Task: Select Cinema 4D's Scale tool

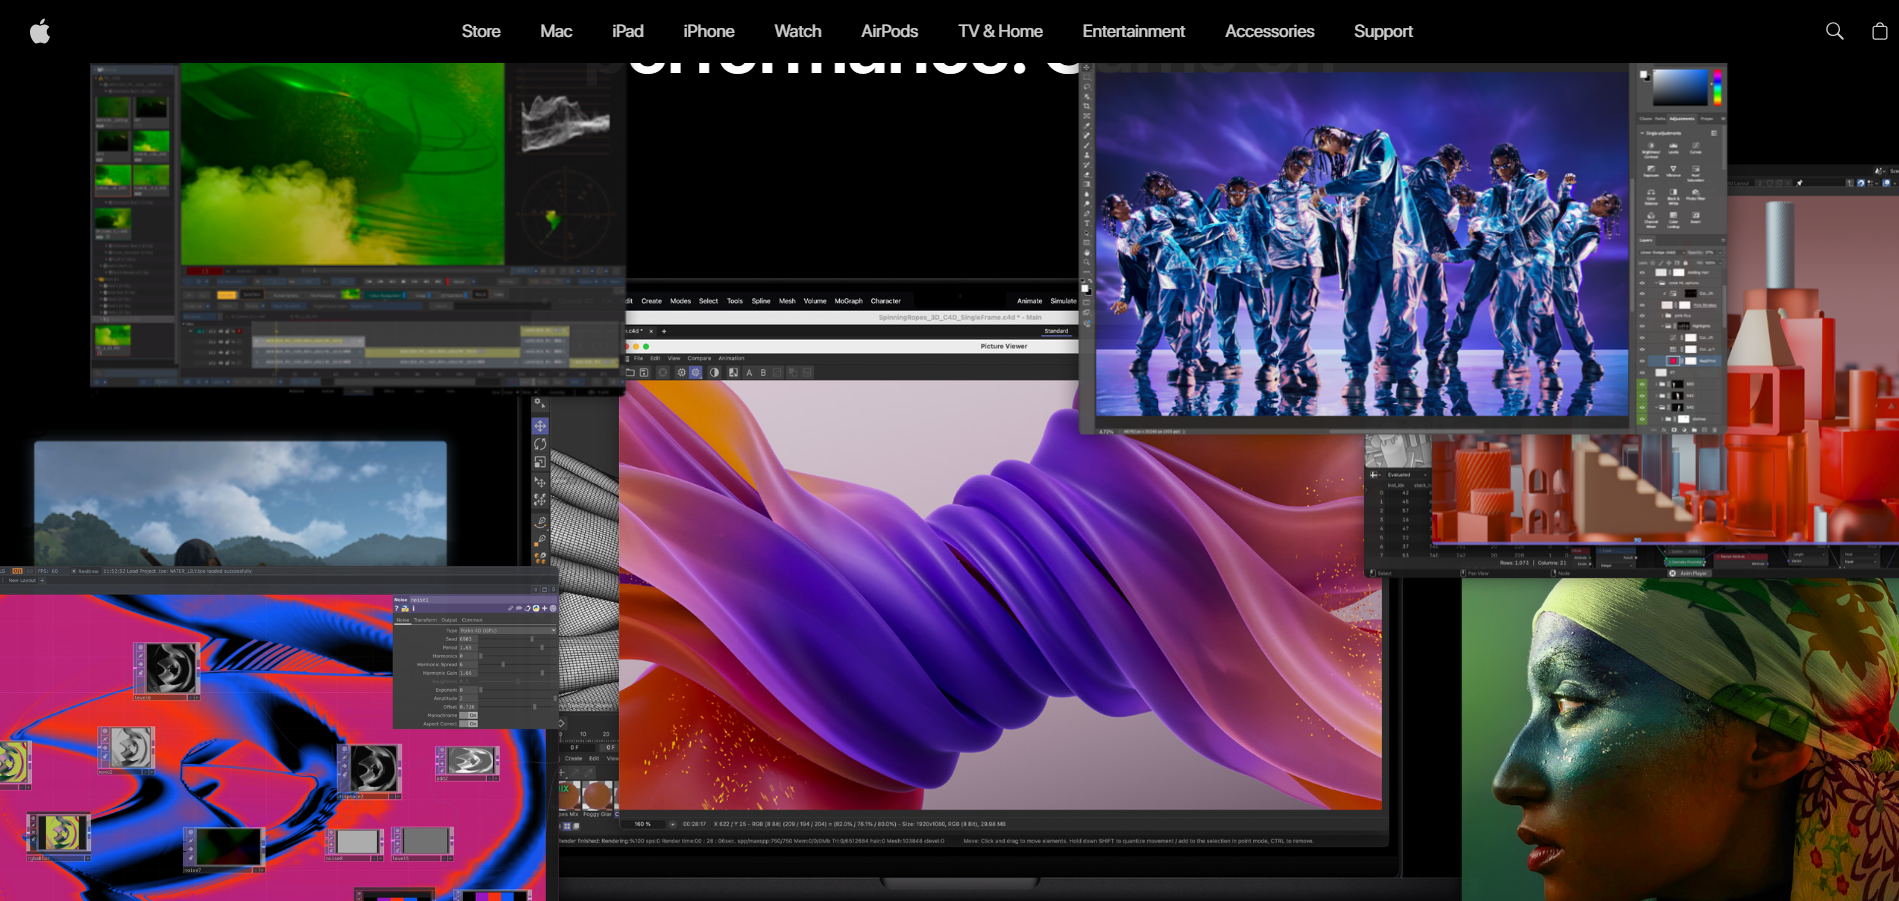Action: pyautogui.click(x=540, y=462)
